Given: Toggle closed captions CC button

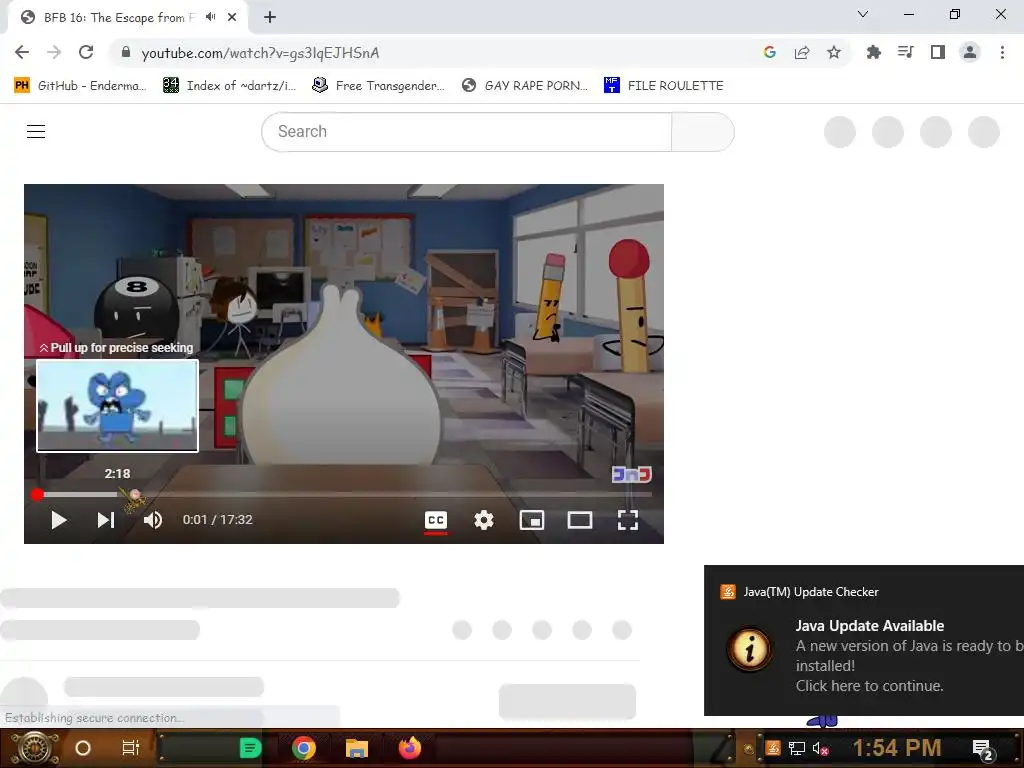Looking at the screenshot, I should pyautogui.click(x=436, y=520).
